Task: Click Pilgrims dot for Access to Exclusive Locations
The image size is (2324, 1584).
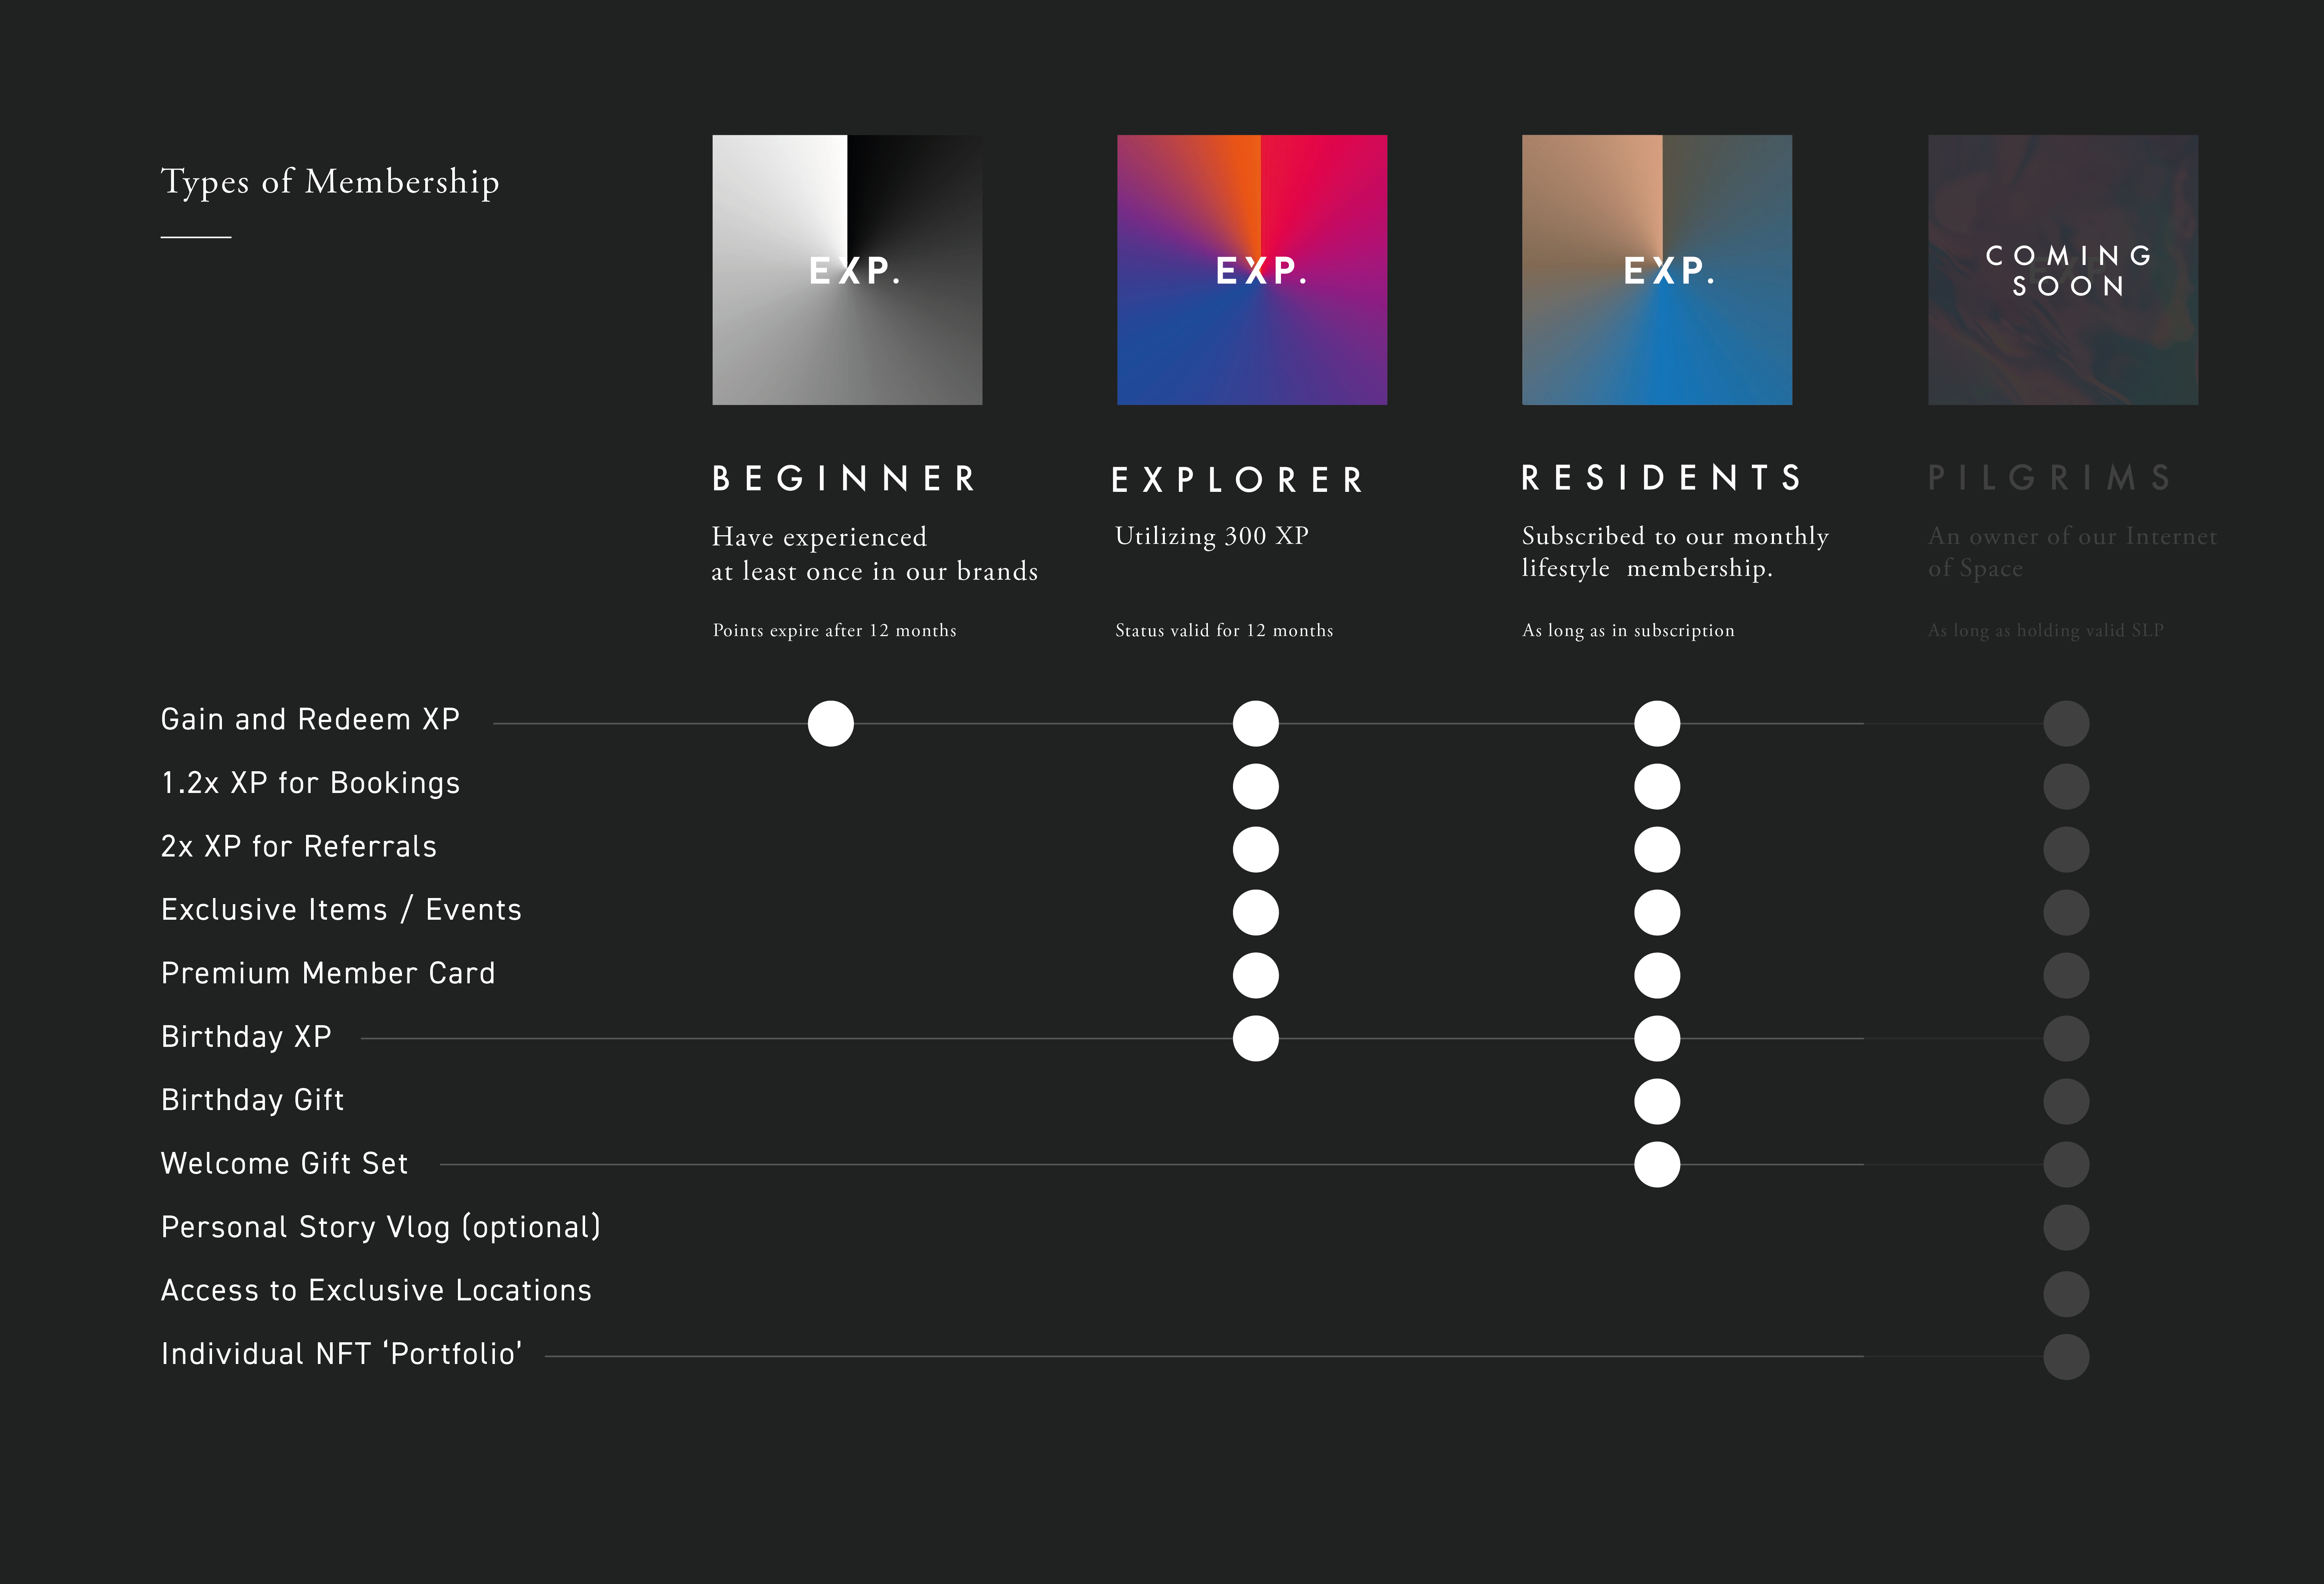Action: coord(2066,1294)
